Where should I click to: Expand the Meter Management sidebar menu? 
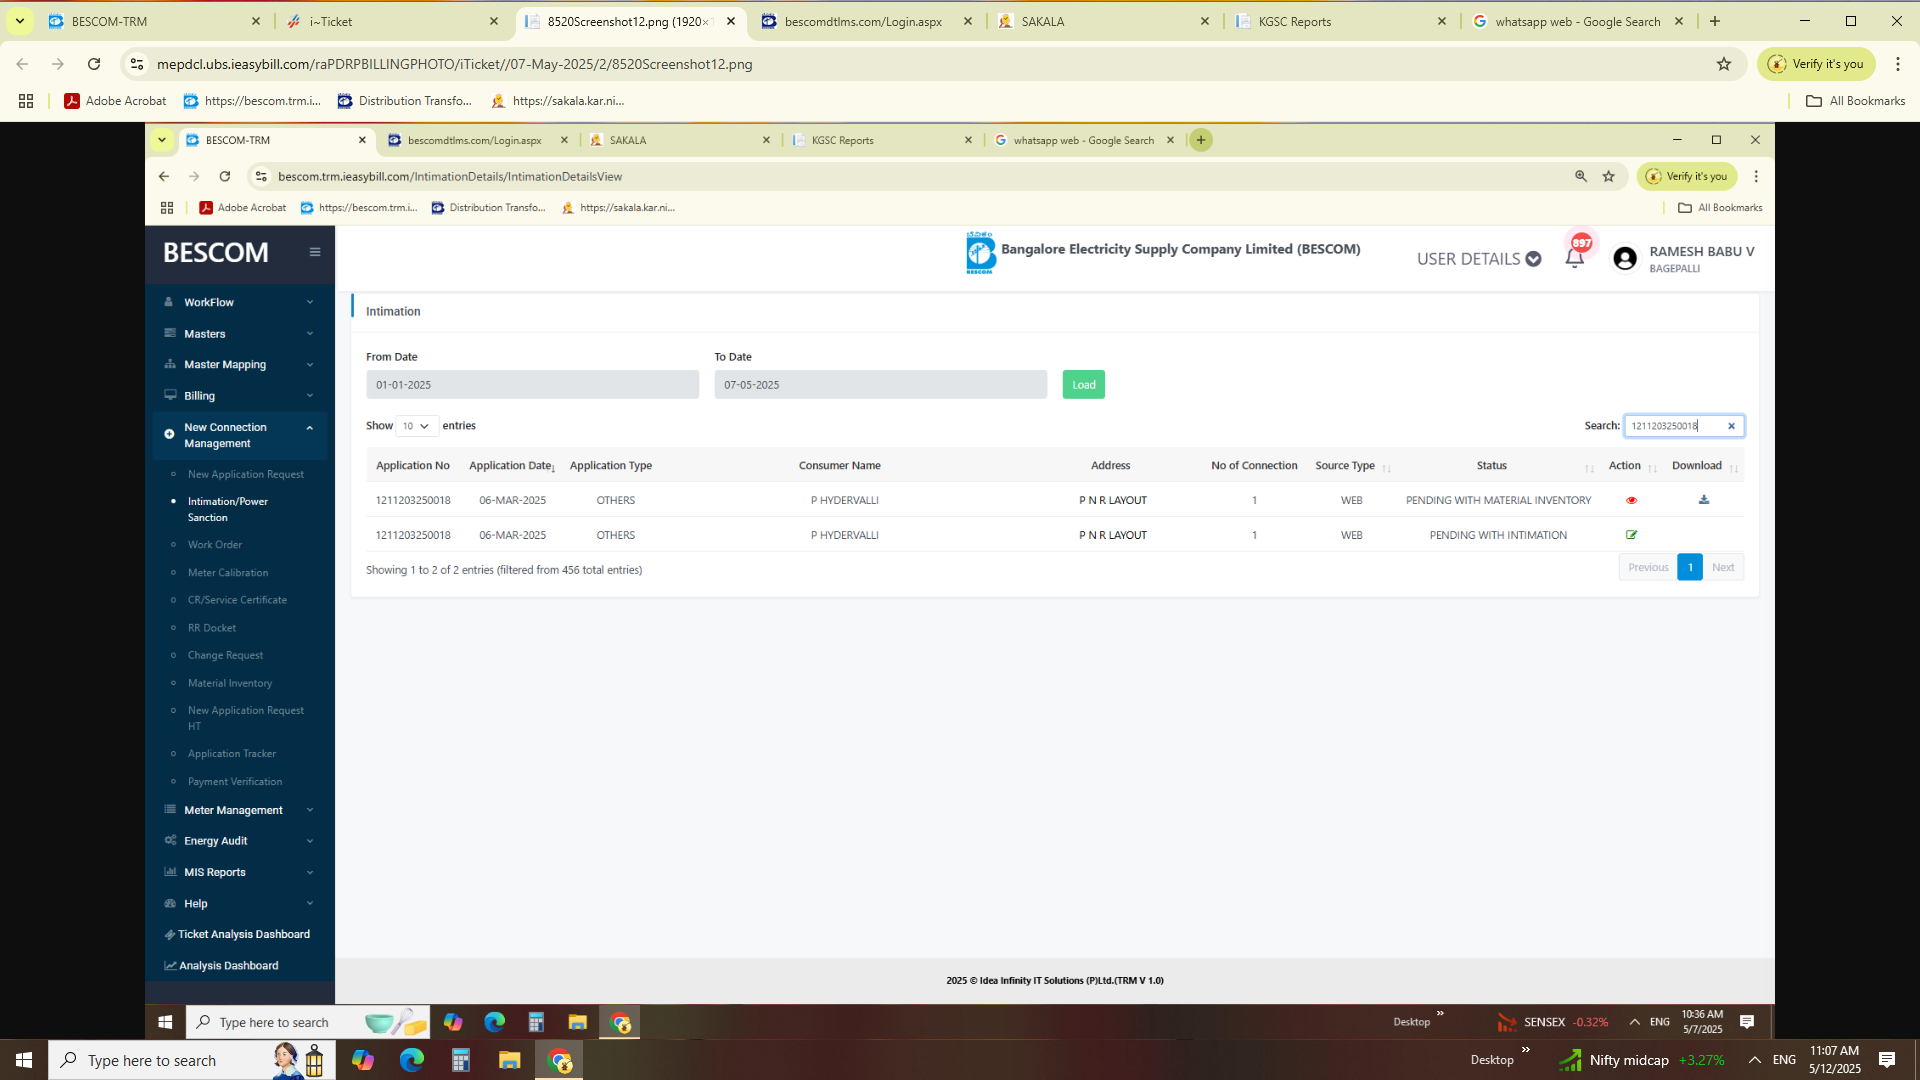(x=238, y=810)
